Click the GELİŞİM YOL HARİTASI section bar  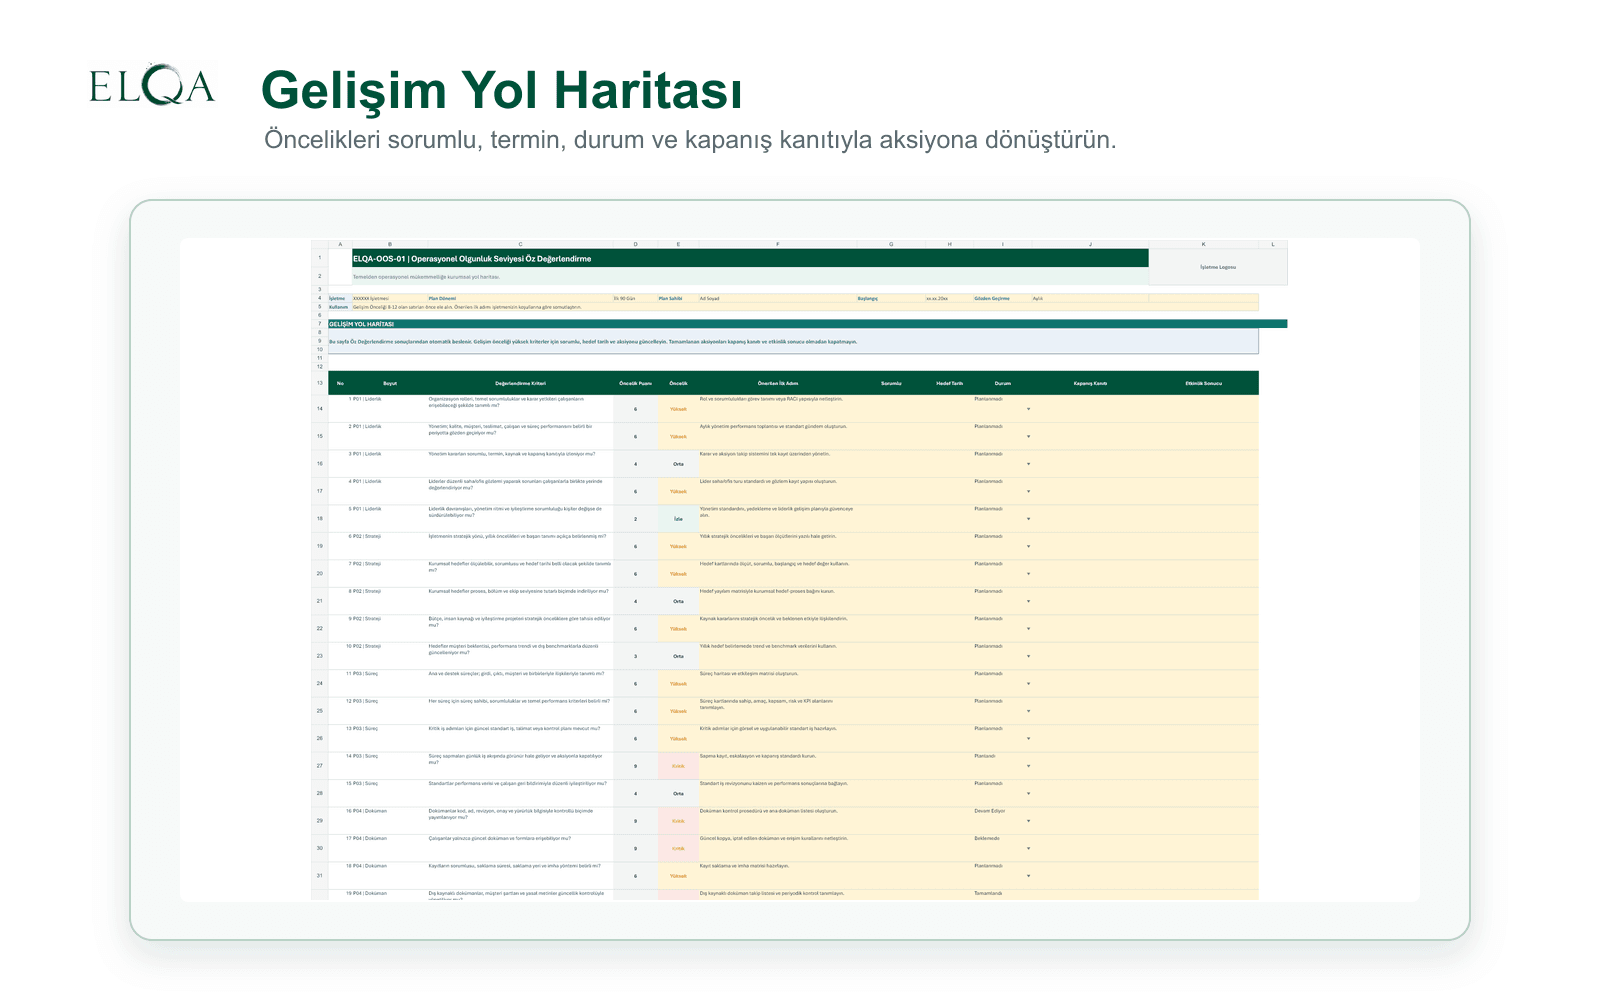(x=807, y=324)
